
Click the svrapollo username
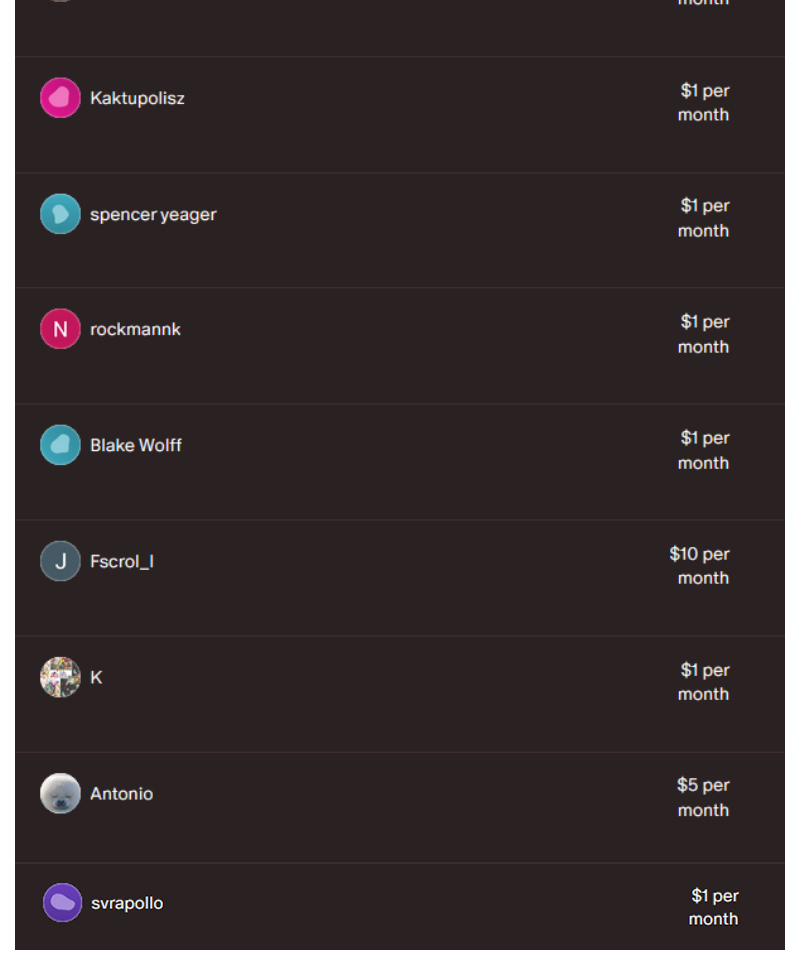tap(127, 903)
